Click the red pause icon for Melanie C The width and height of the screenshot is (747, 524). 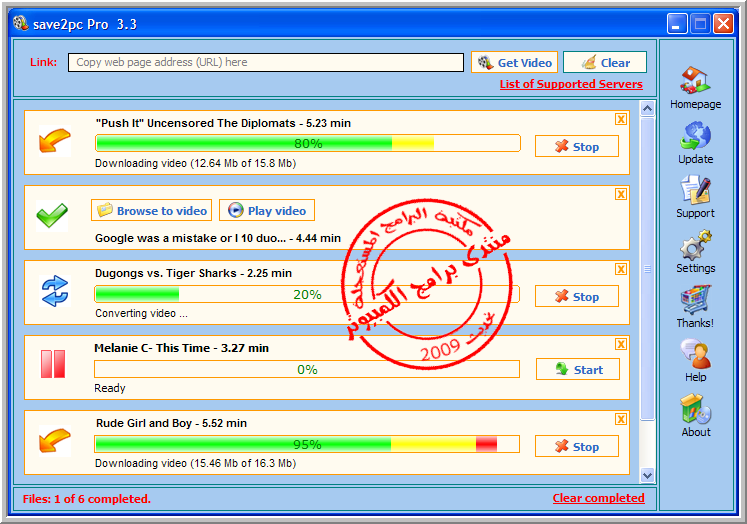pos(53,364)
